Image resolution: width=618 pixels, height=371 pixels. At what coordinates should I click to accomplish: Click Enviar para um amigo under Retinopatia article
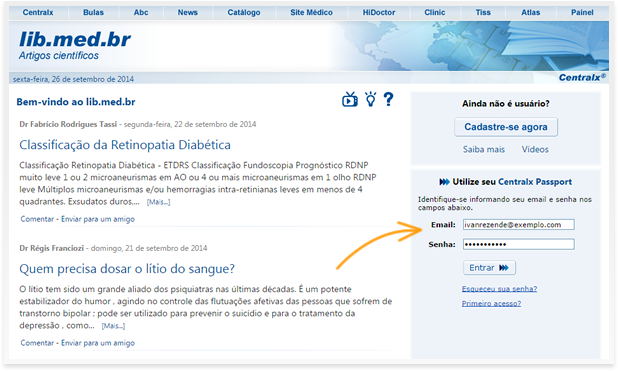pyautogui.click(x=98, y=219)
